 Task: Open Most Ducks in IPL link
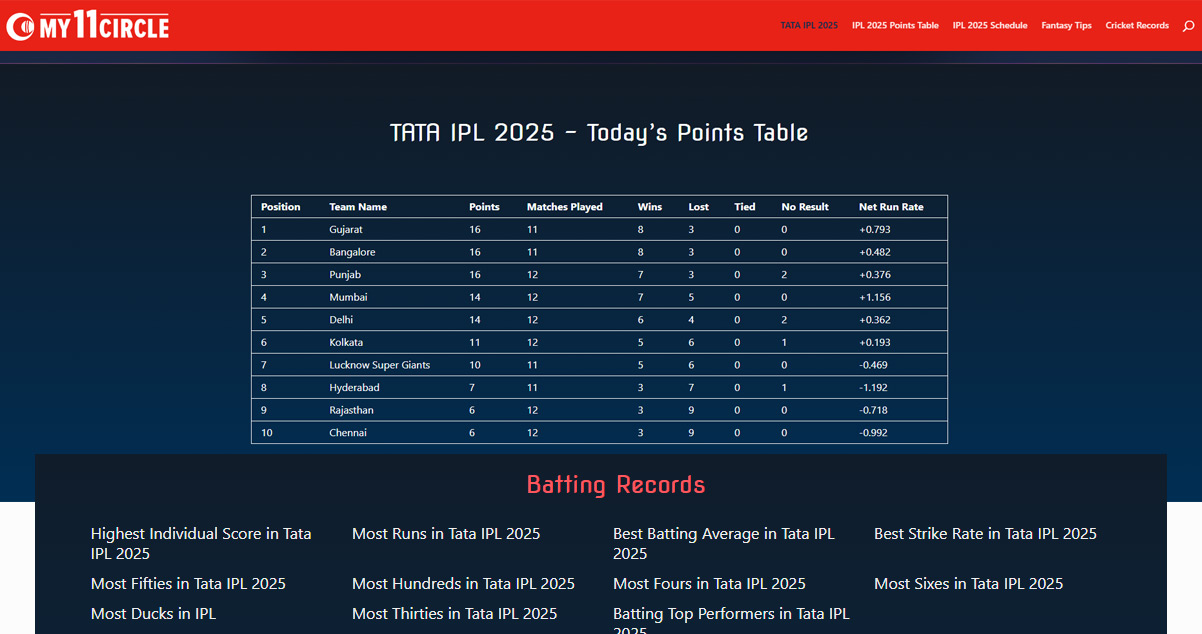(153, 614)
